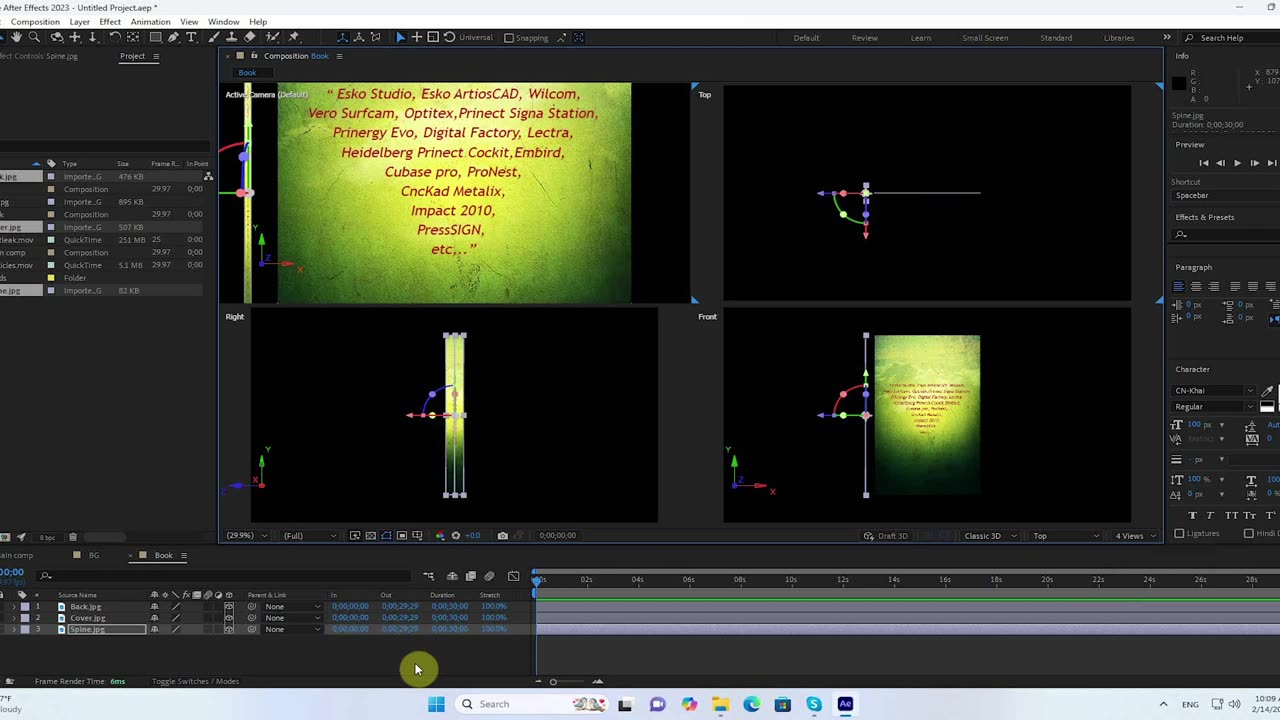
Task: Open the Graph Editor icon
Action: pos(513,576)
